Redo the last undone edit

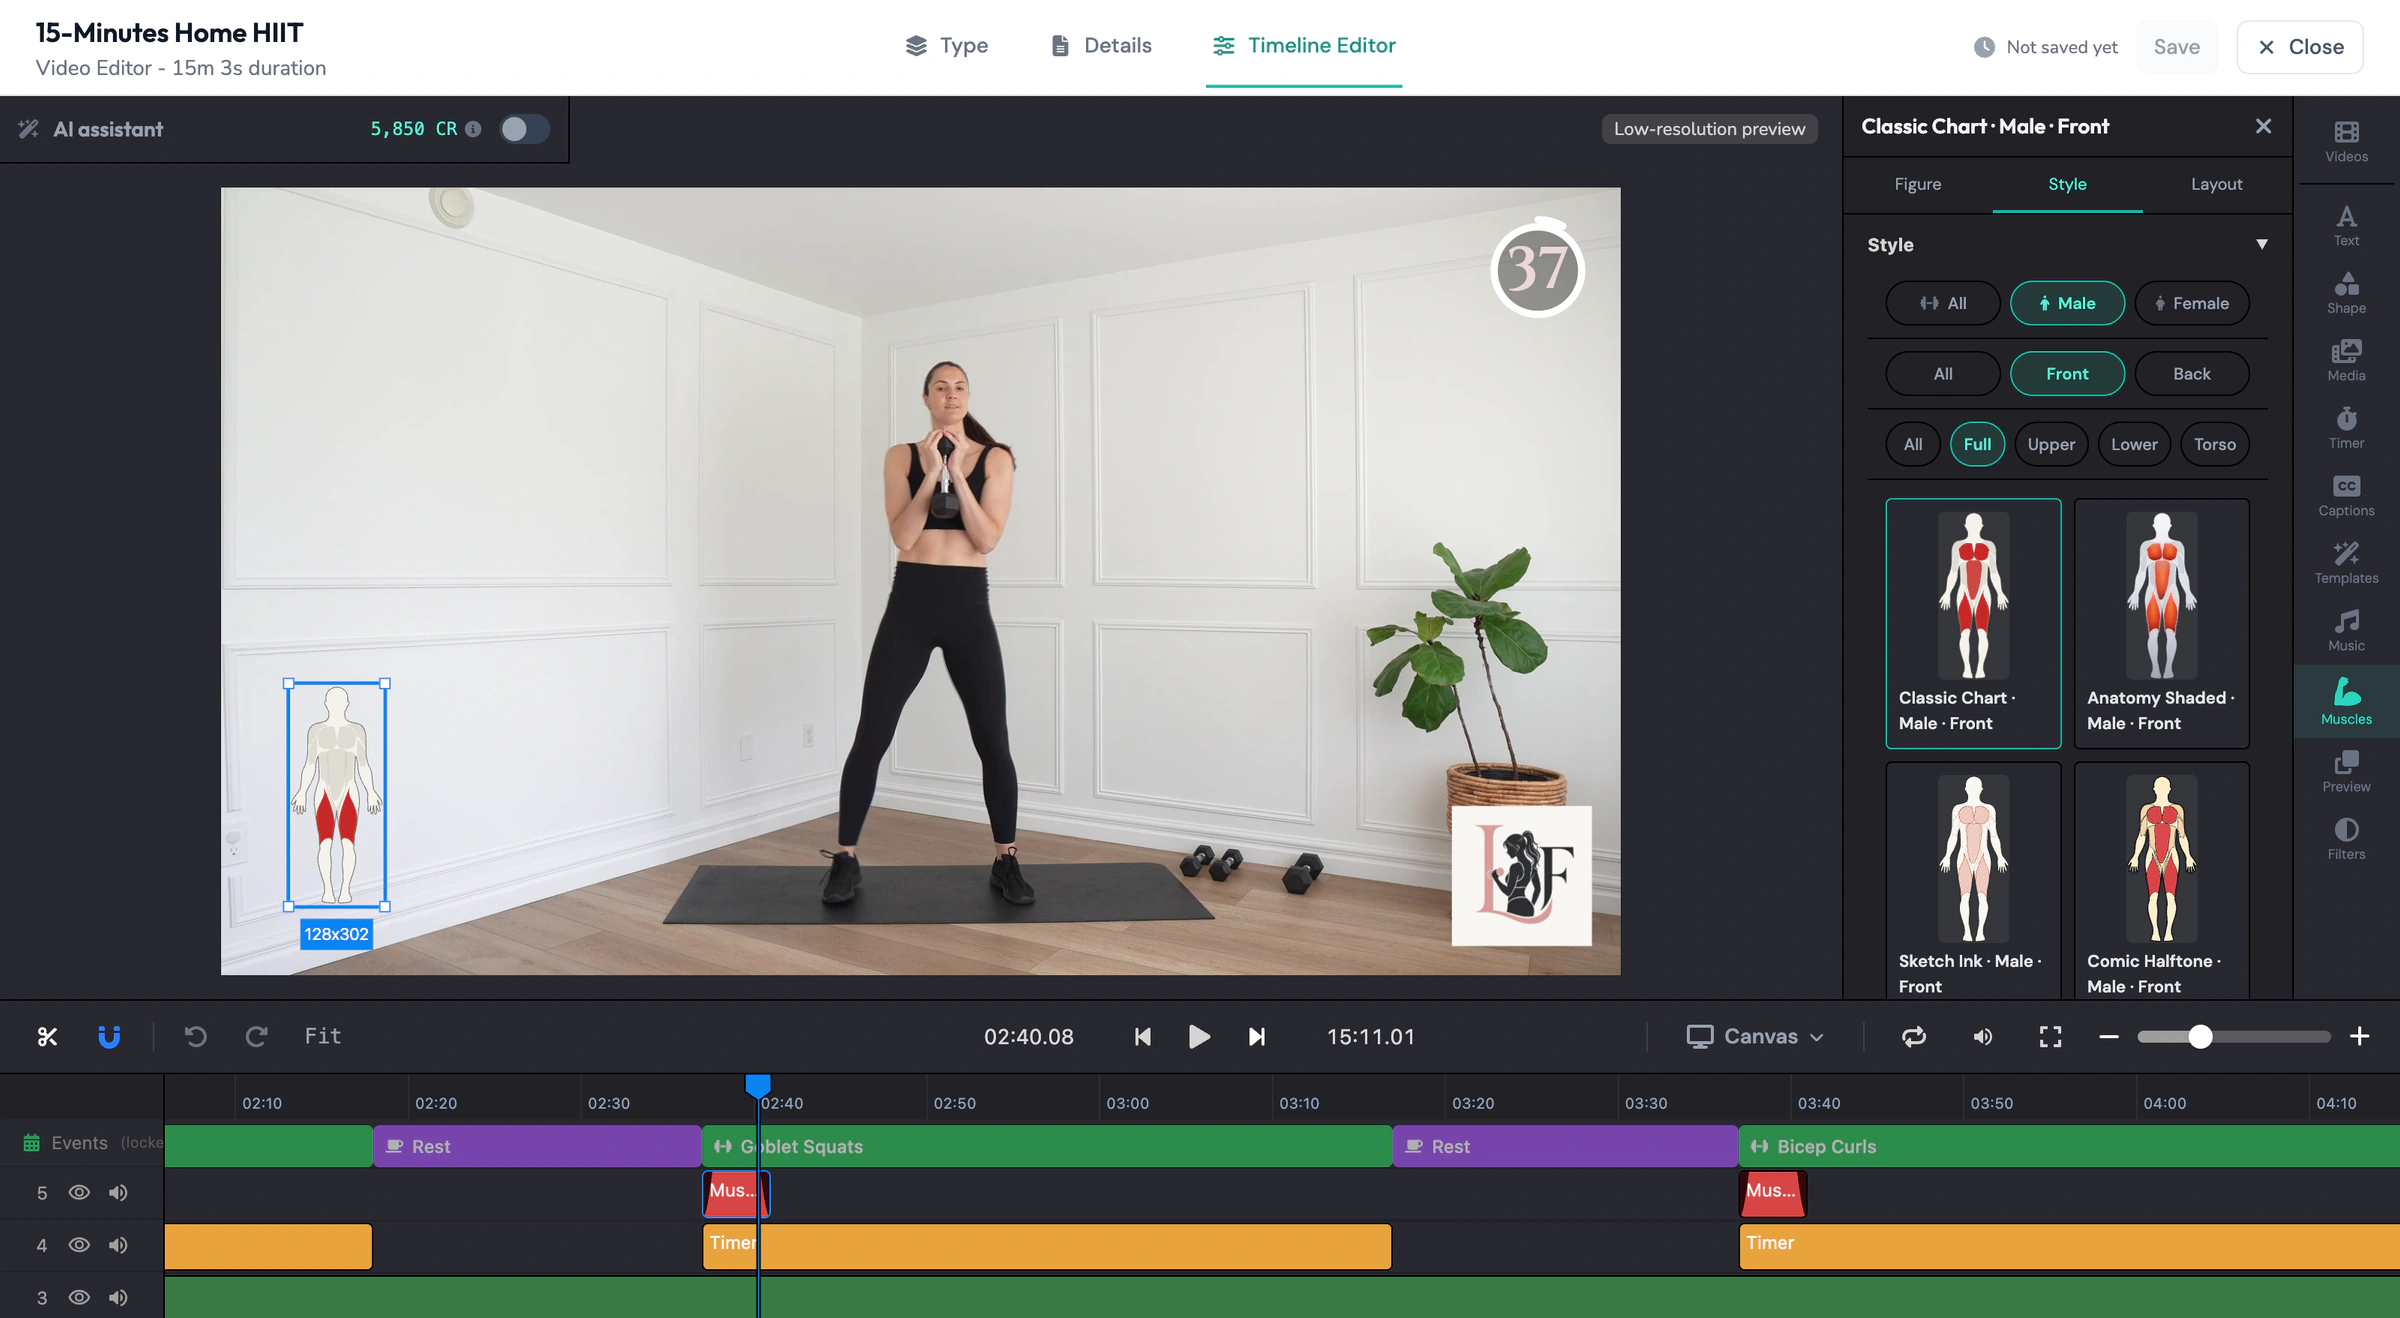[x=257, y=1036]
